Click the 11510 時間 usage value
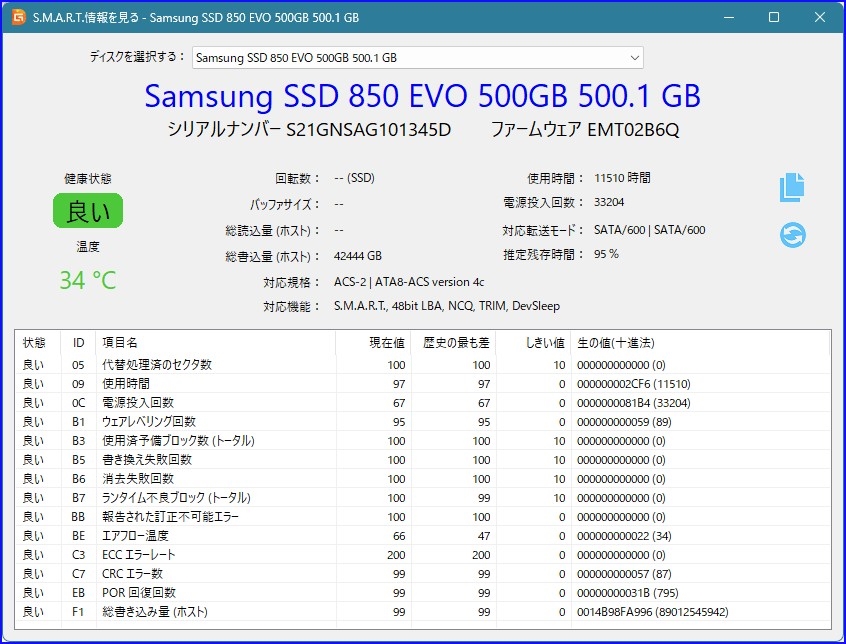Screen dimensions: 846x644 622,178
